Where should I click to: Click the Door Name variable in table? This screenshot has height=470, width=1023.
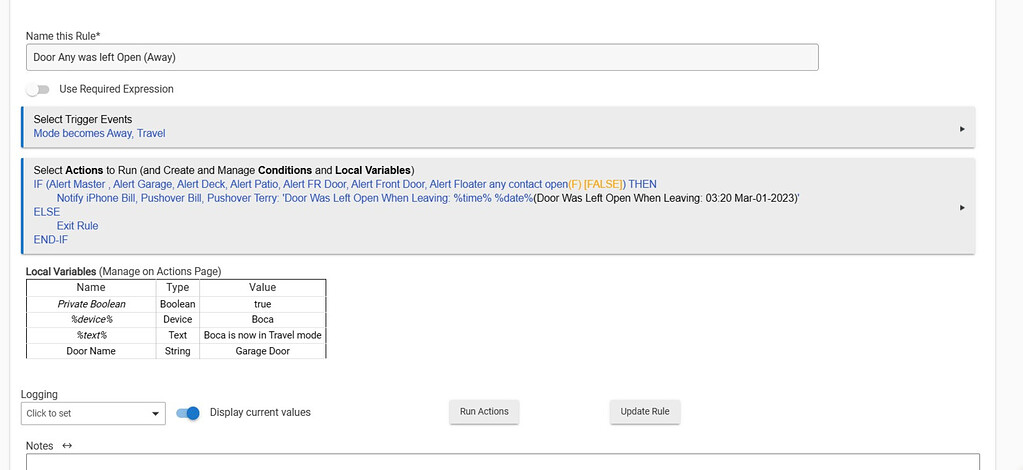[91, 351]
